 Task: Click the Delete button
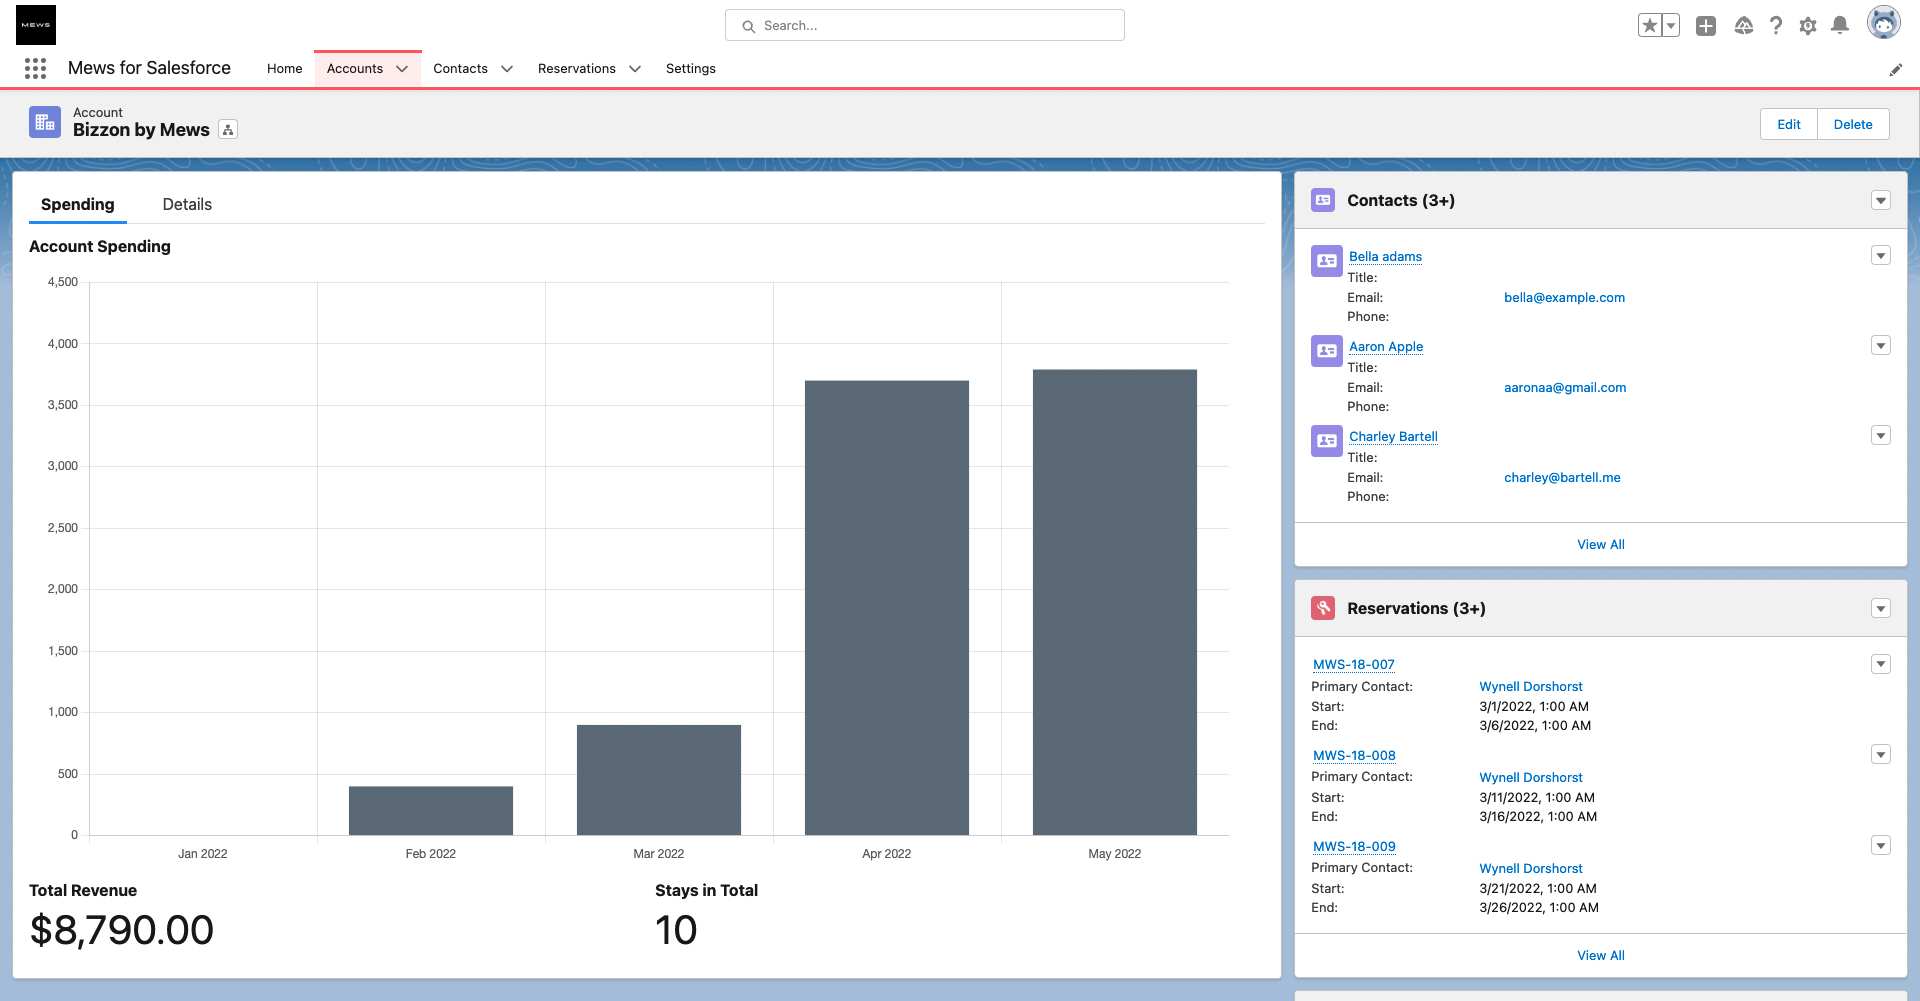(x=1853, y=124)
